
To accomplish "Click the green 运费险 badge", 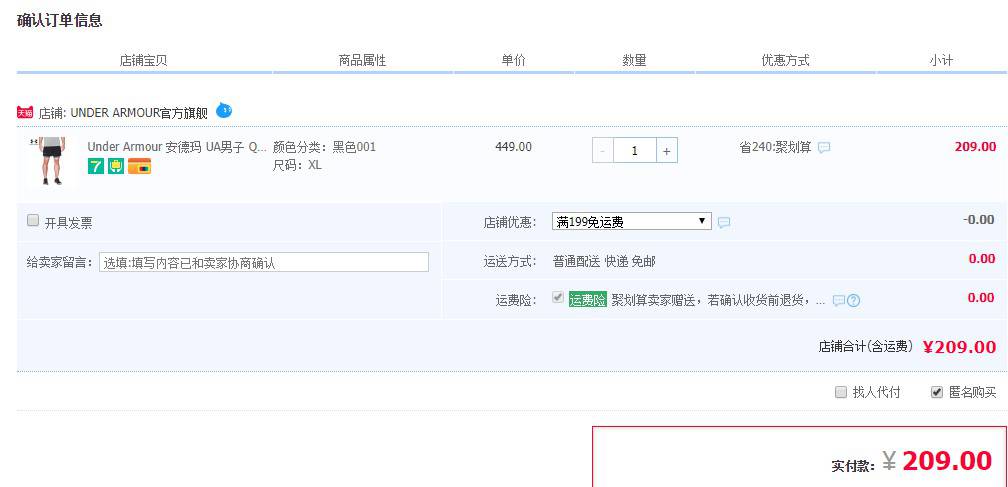I will [x=588, y=300].
